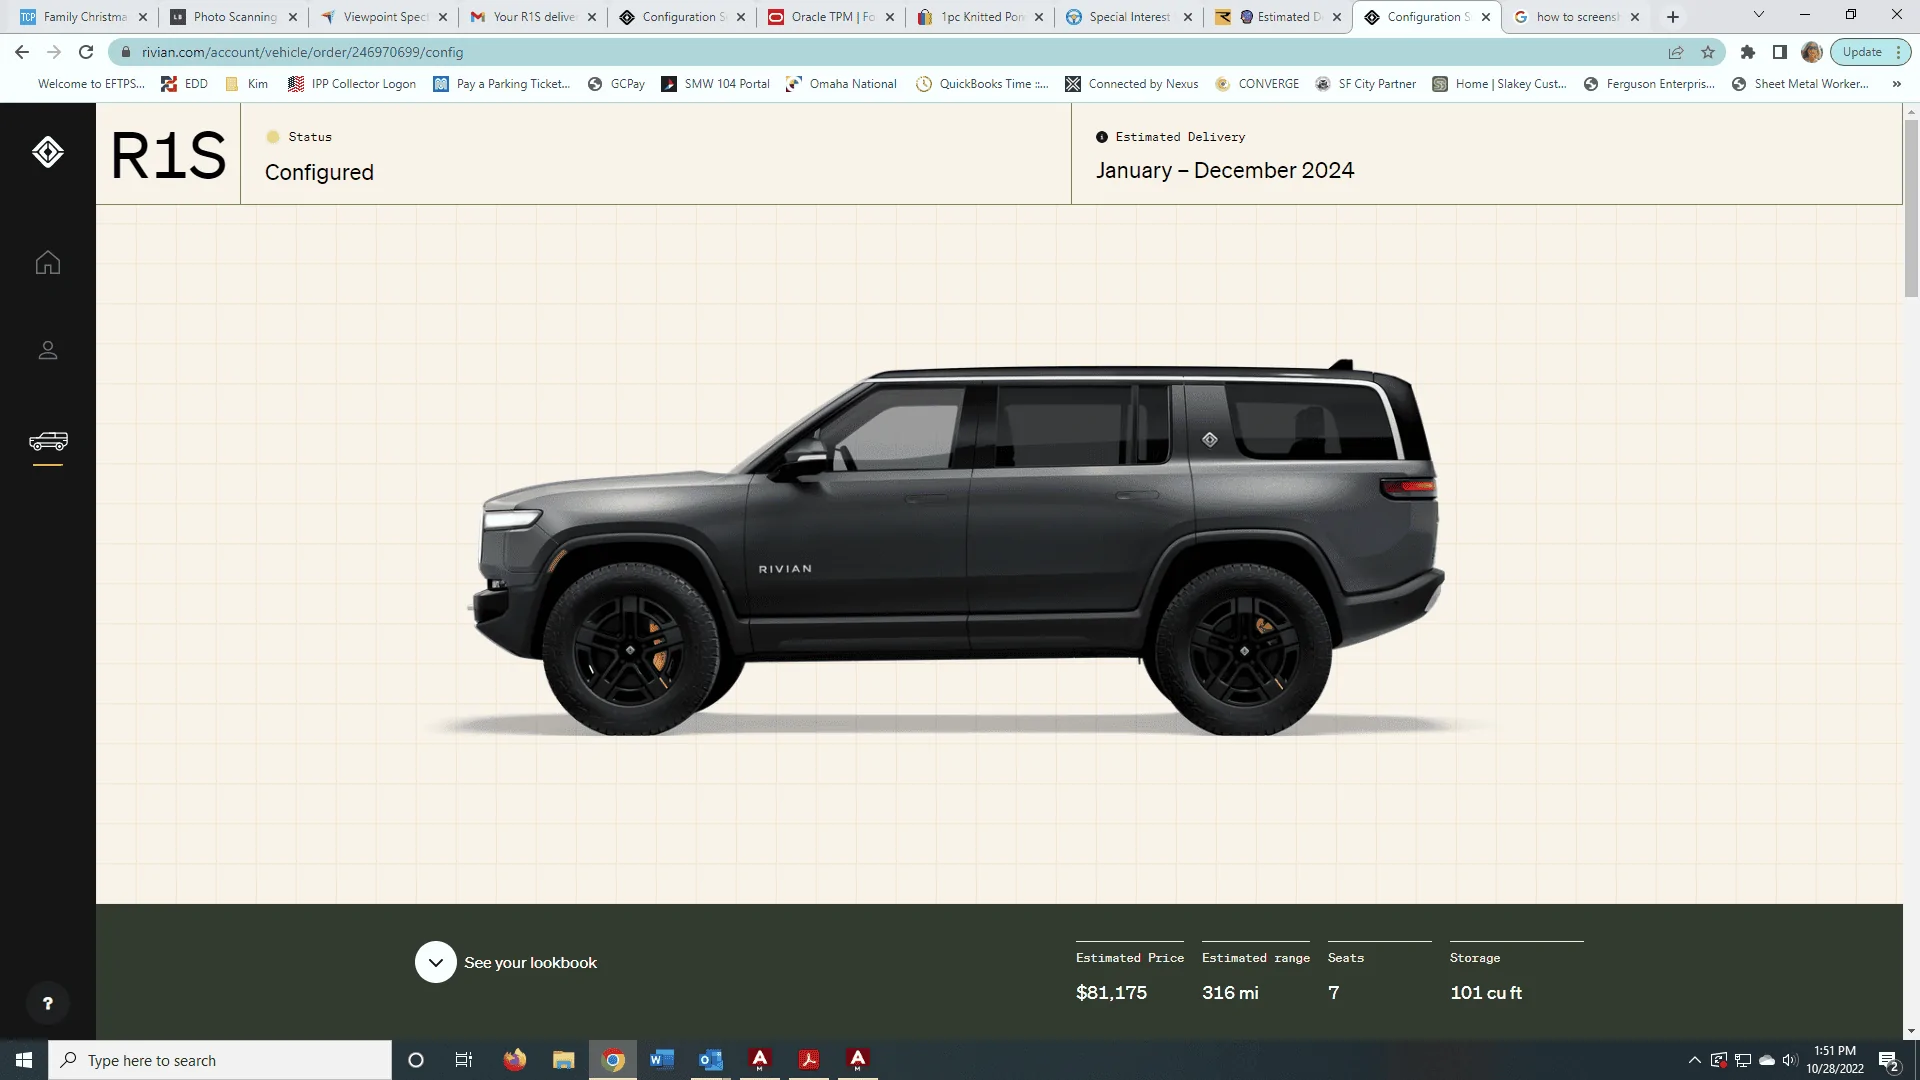Screen dimensions: 1920x1080
Task: Open Outlook from the taskbar
Action: (710, 1060)
